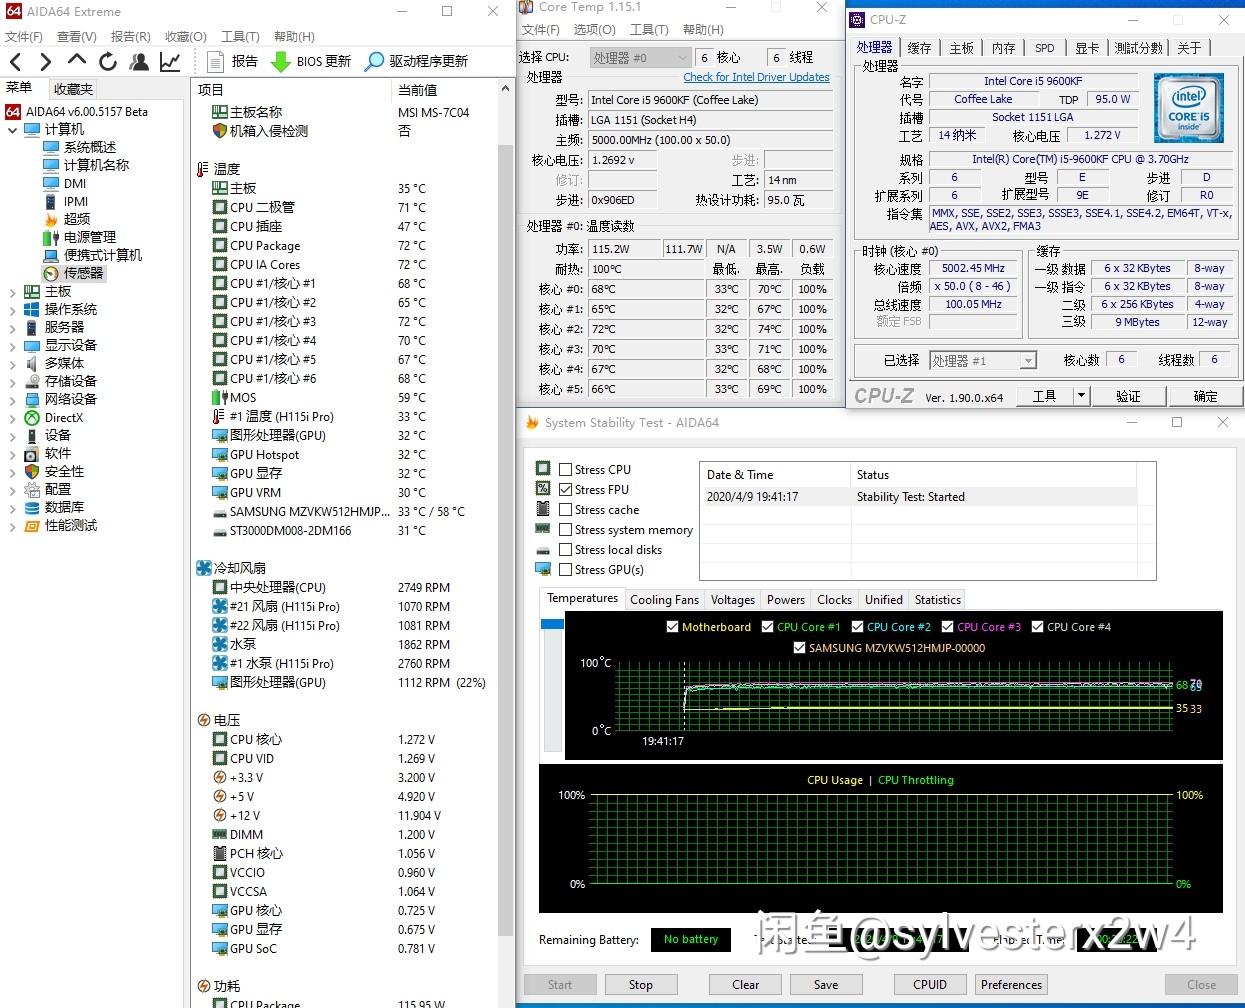Image resolution: width=1245 pixels, height=1008 pixels.
Task: Enable Stress CPU checkbox
Action: 566,470
